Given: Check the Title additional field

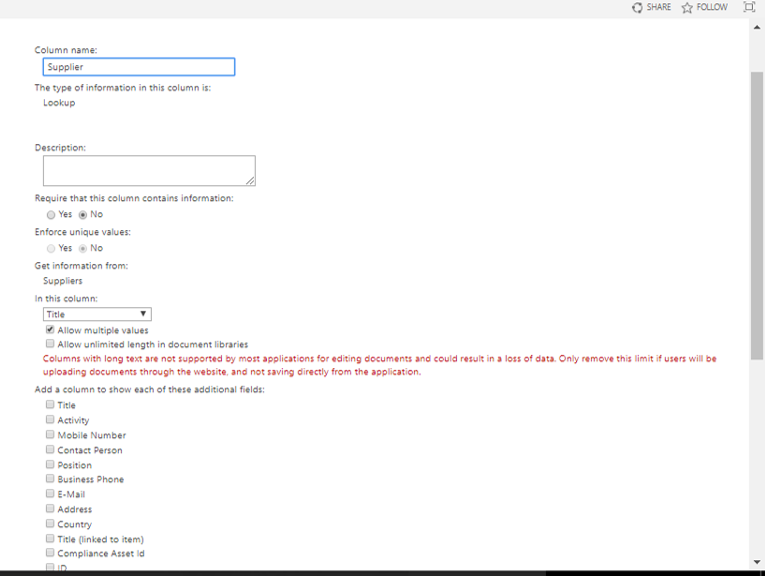Looking at the screenshot, I should click(50, 404).
